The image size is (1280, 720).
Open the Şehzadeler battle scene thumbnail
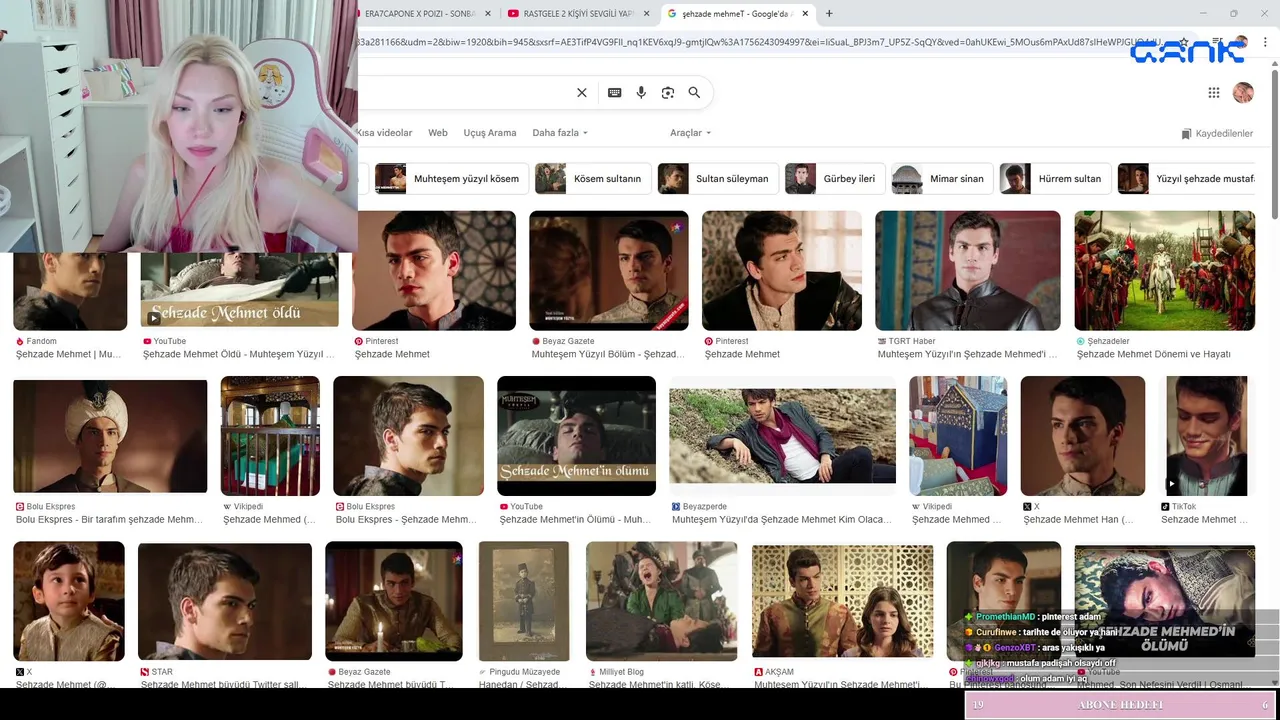coord(1165,270)
